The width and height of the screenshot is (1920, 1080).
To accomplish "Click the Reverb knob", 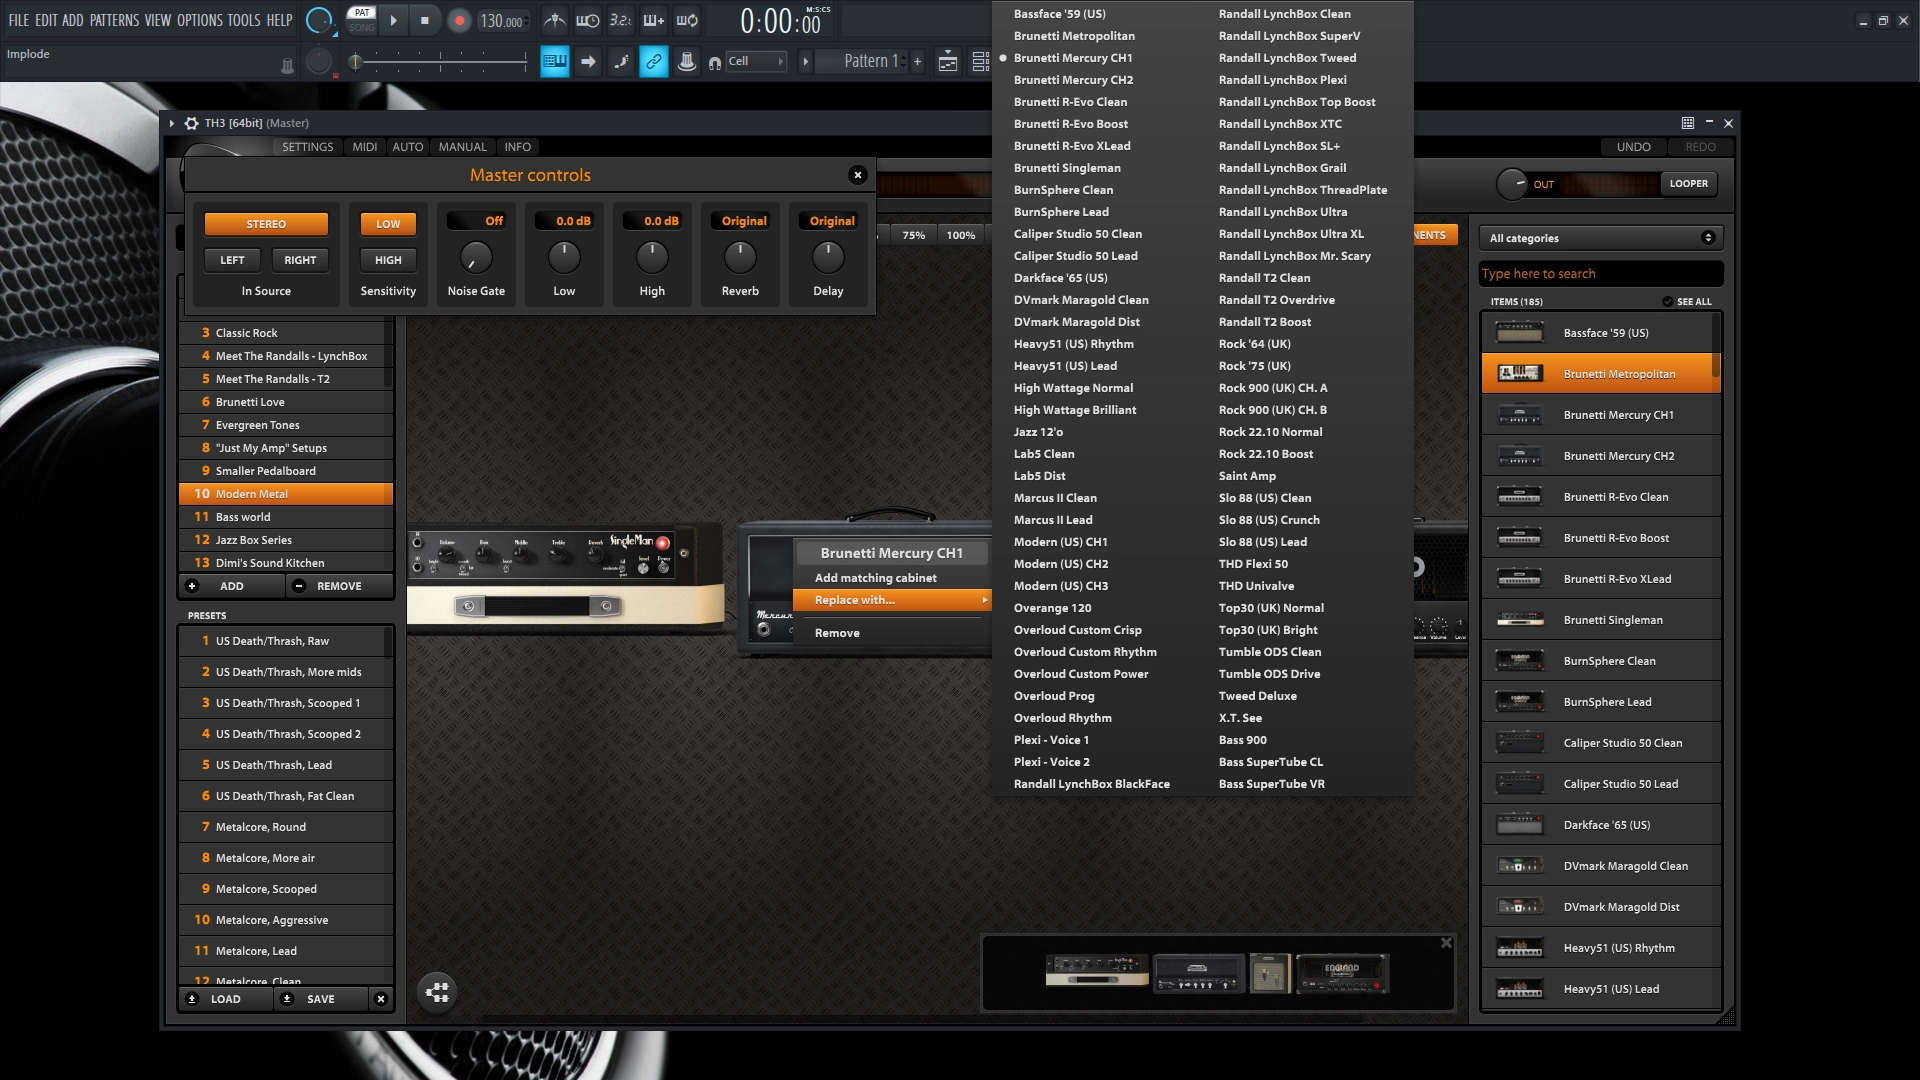I will click(x=740, y=258).
